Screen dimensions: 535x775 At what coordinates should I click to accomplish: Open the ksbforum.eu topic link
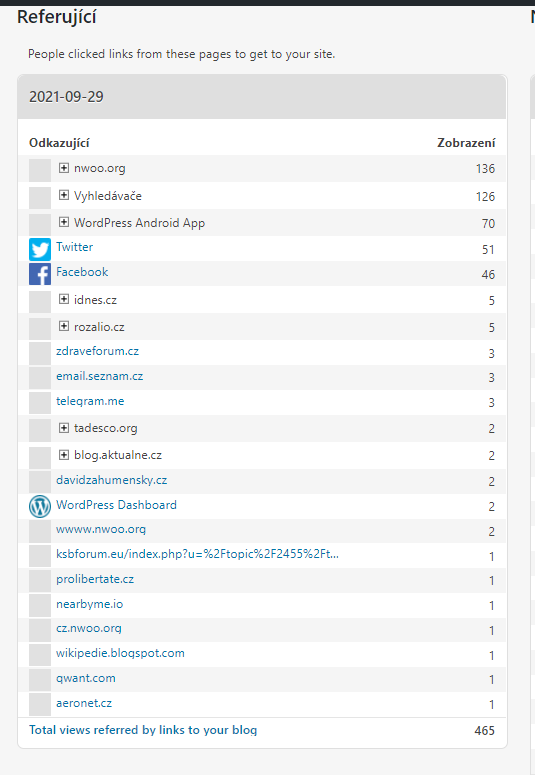click(197, 554)
